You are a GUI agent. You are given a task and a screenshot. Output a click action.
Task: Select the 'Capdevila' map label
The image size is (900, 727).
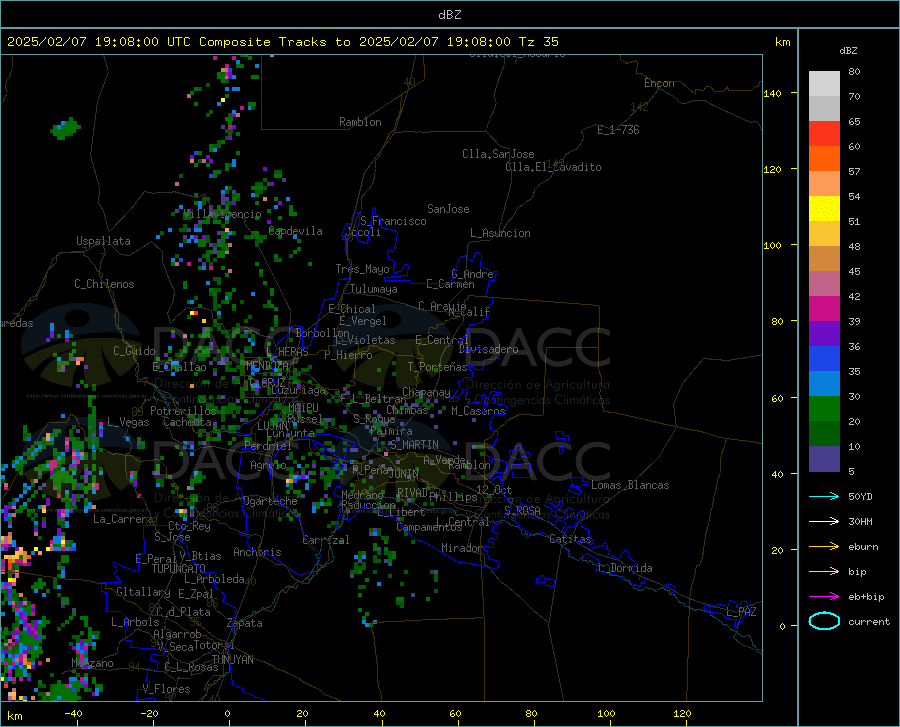tap(296, 231)
